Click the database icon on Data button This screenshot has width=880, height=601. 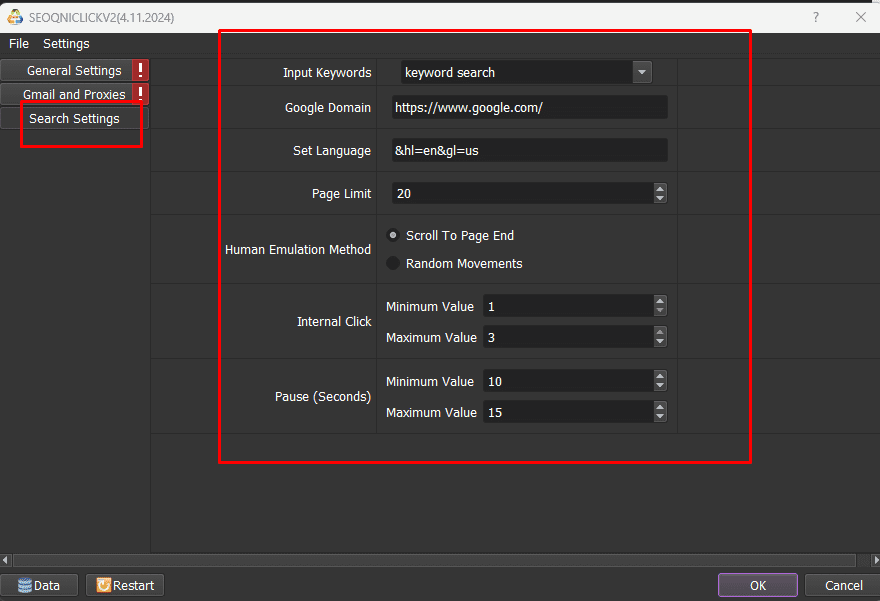25,585
